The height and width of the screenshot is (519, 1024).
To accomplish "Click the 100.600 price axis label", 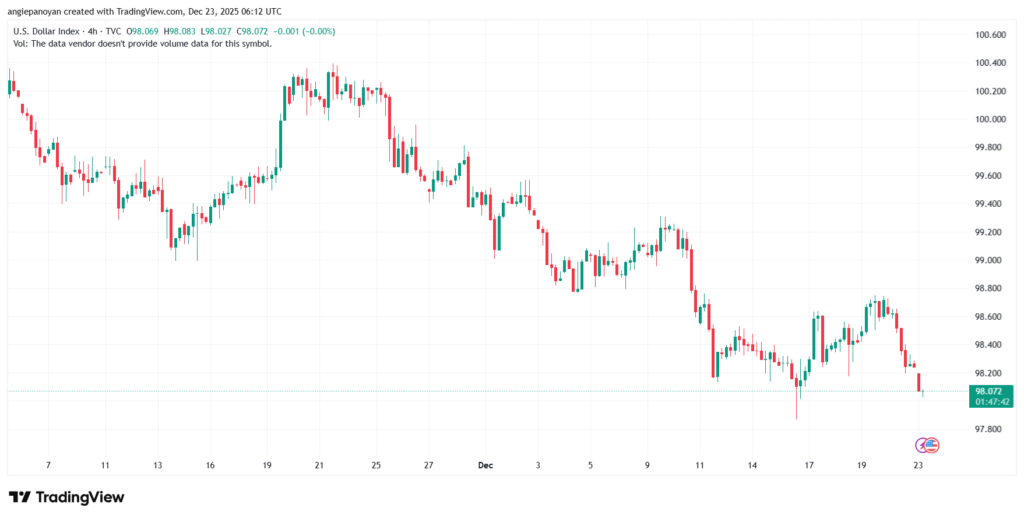I will pyautogui.click(x=989, y=35).
